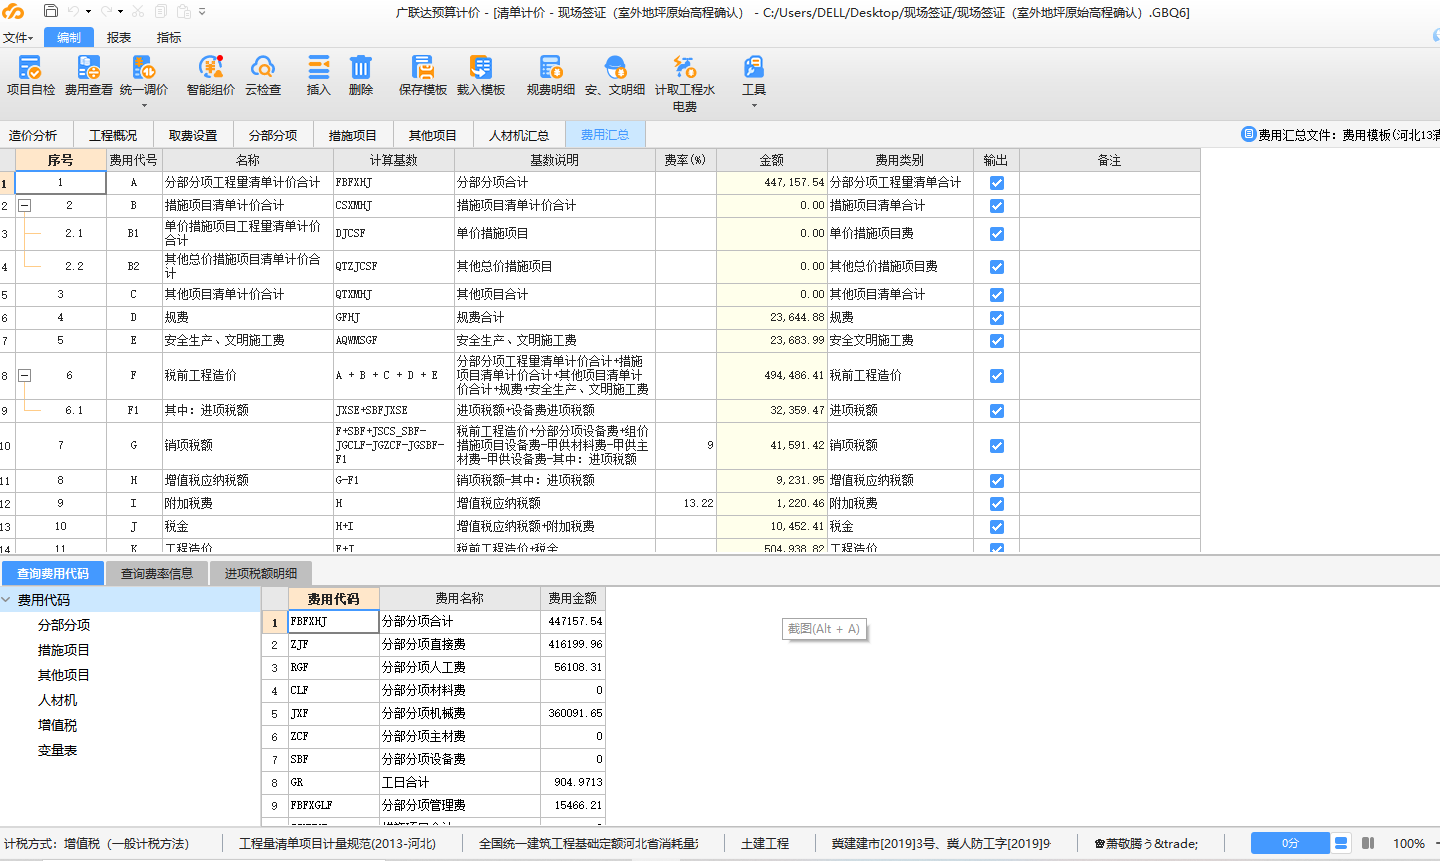Click the cut scissors icon
The image size is (1440, 861).
[x=138, y=11]
